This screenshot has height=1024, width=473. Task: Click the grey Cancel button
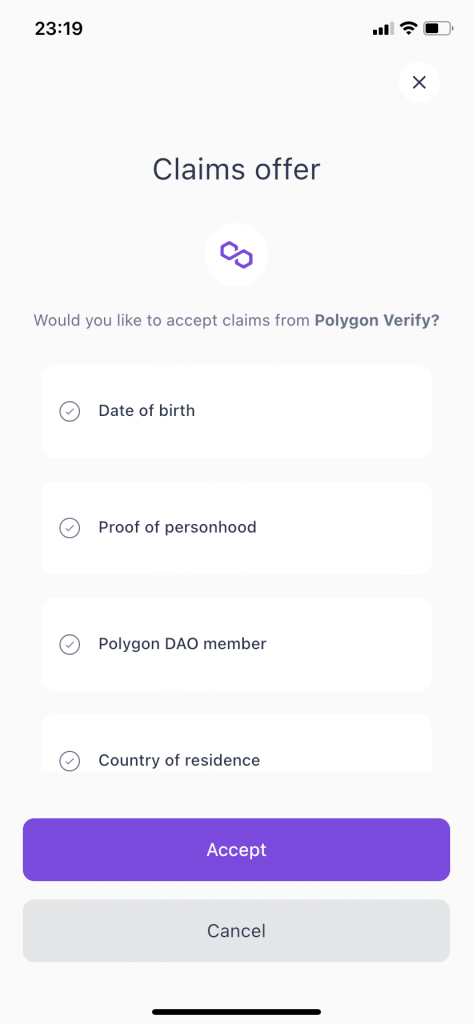pyautogui.click(x=236, y=931)
